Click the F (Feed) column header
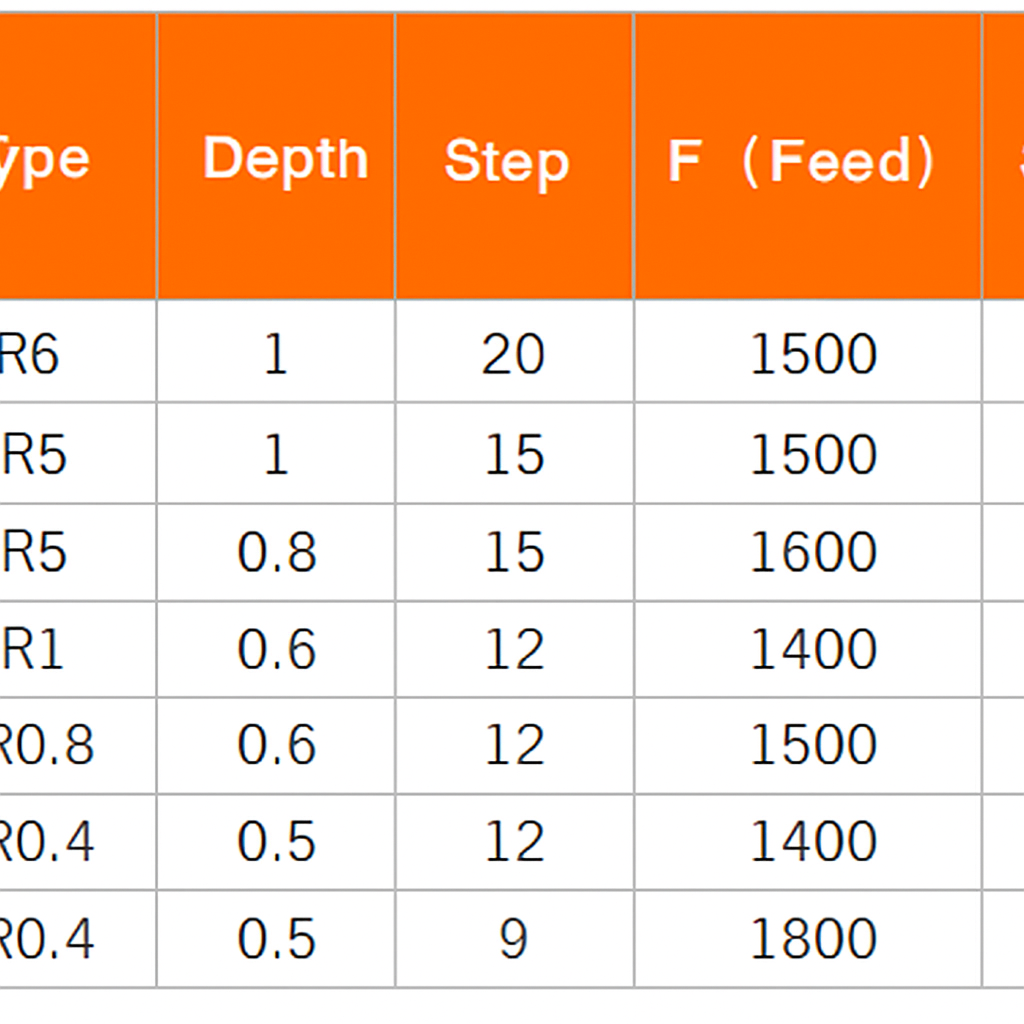The width and height of the screenshot is (1024, 1024). 802,160
